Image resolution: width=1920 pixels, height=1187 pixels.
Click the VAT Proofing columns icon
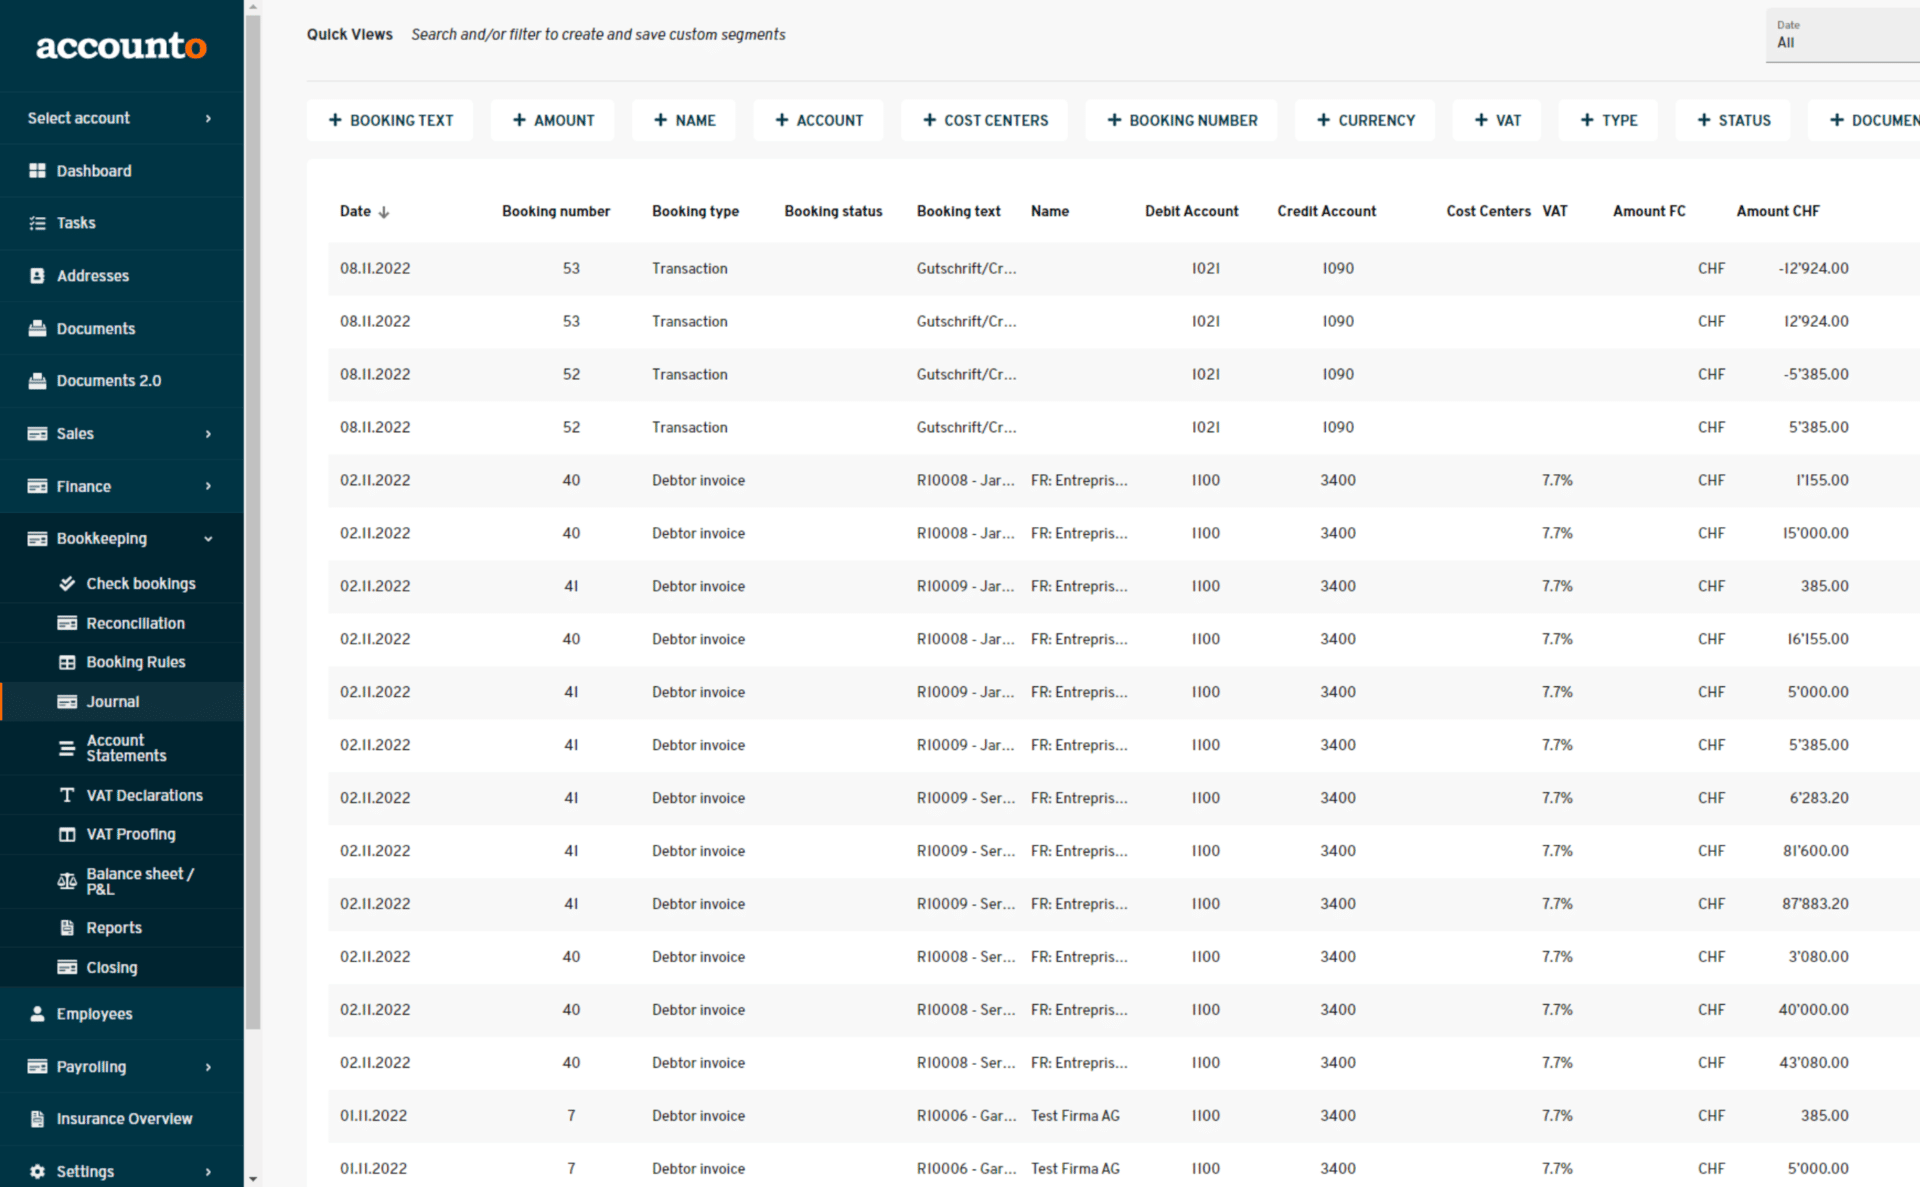click(x=67, y=834)
